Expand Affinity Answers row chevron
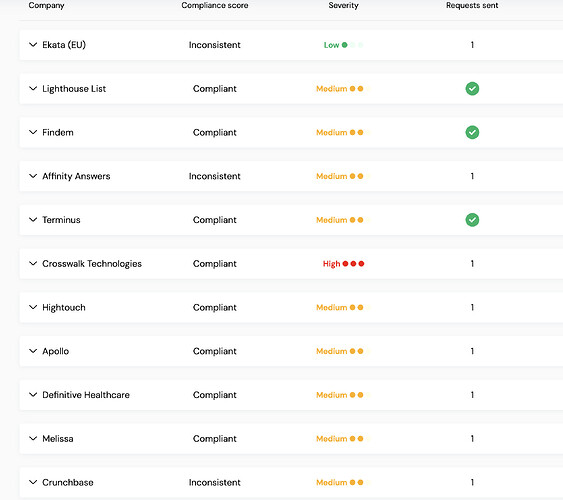563x500 pixels. click(x=33, y=176)
